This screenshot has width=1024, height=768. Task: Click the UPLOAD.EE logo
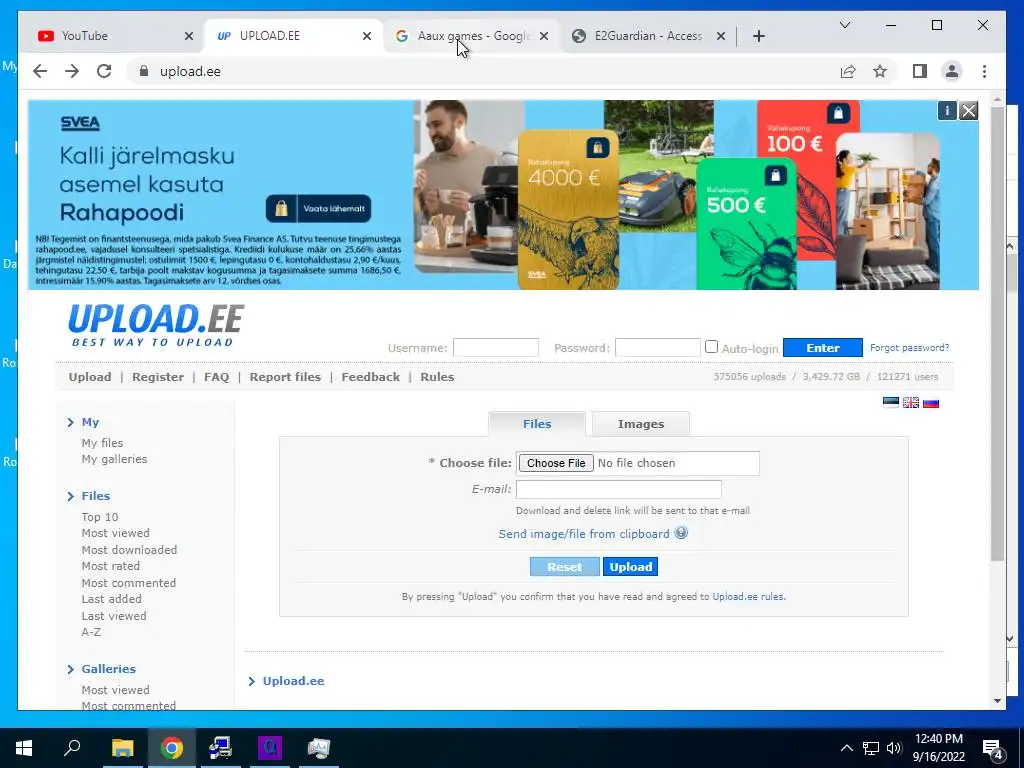tap(156, 325)
